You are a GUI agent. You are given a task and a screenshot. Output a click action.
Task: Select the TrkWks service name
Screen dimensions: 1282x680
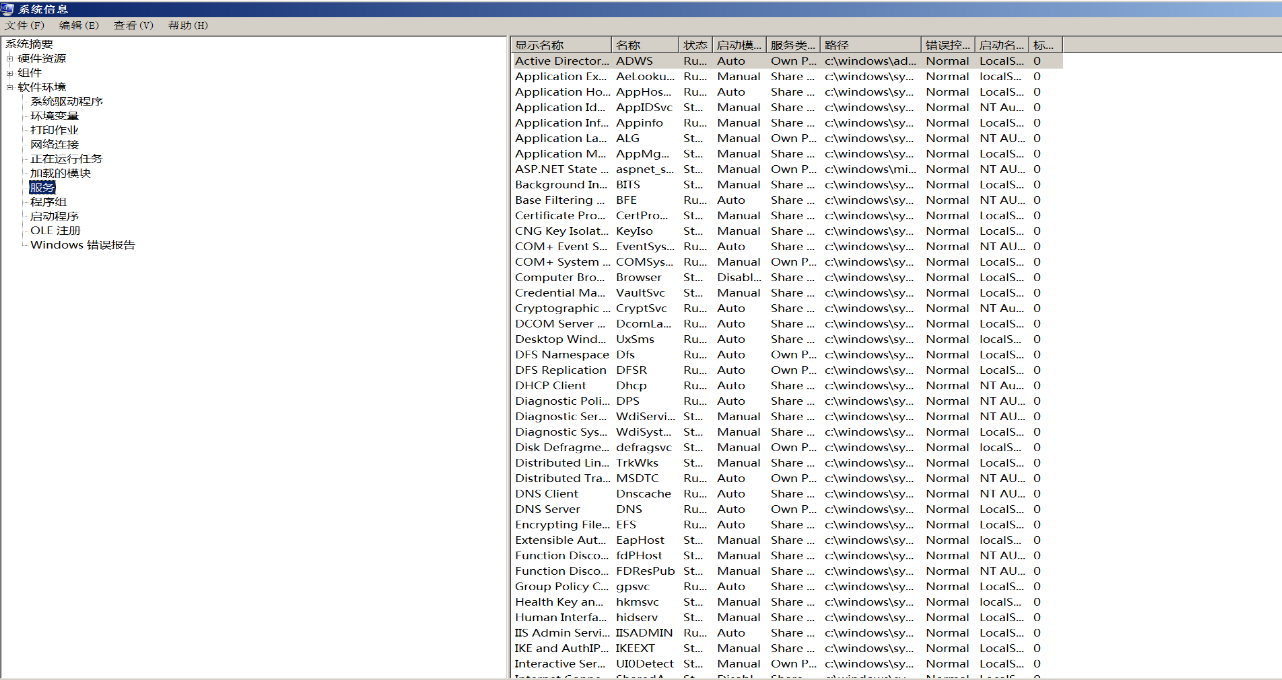point(637,463)
